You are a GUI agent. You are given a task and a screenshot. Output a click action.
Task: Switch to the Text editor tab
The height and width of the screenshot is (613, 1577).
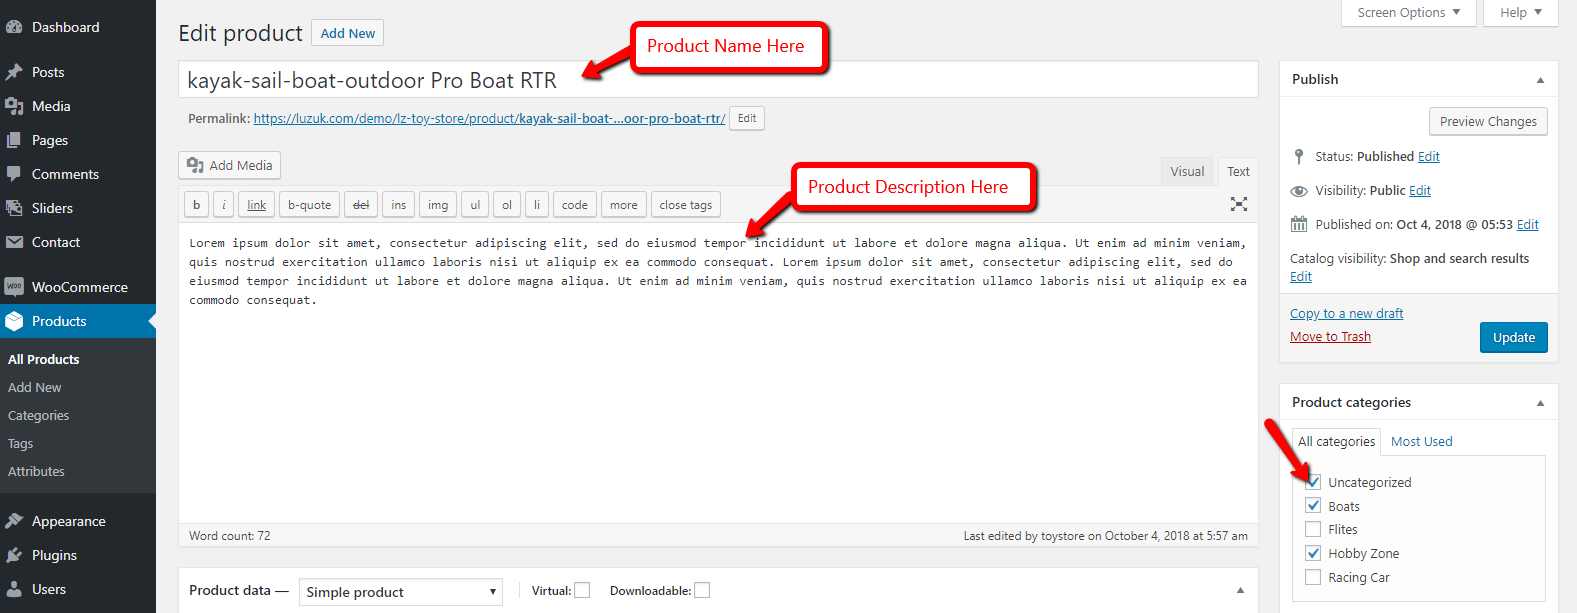coord(1238,171)
